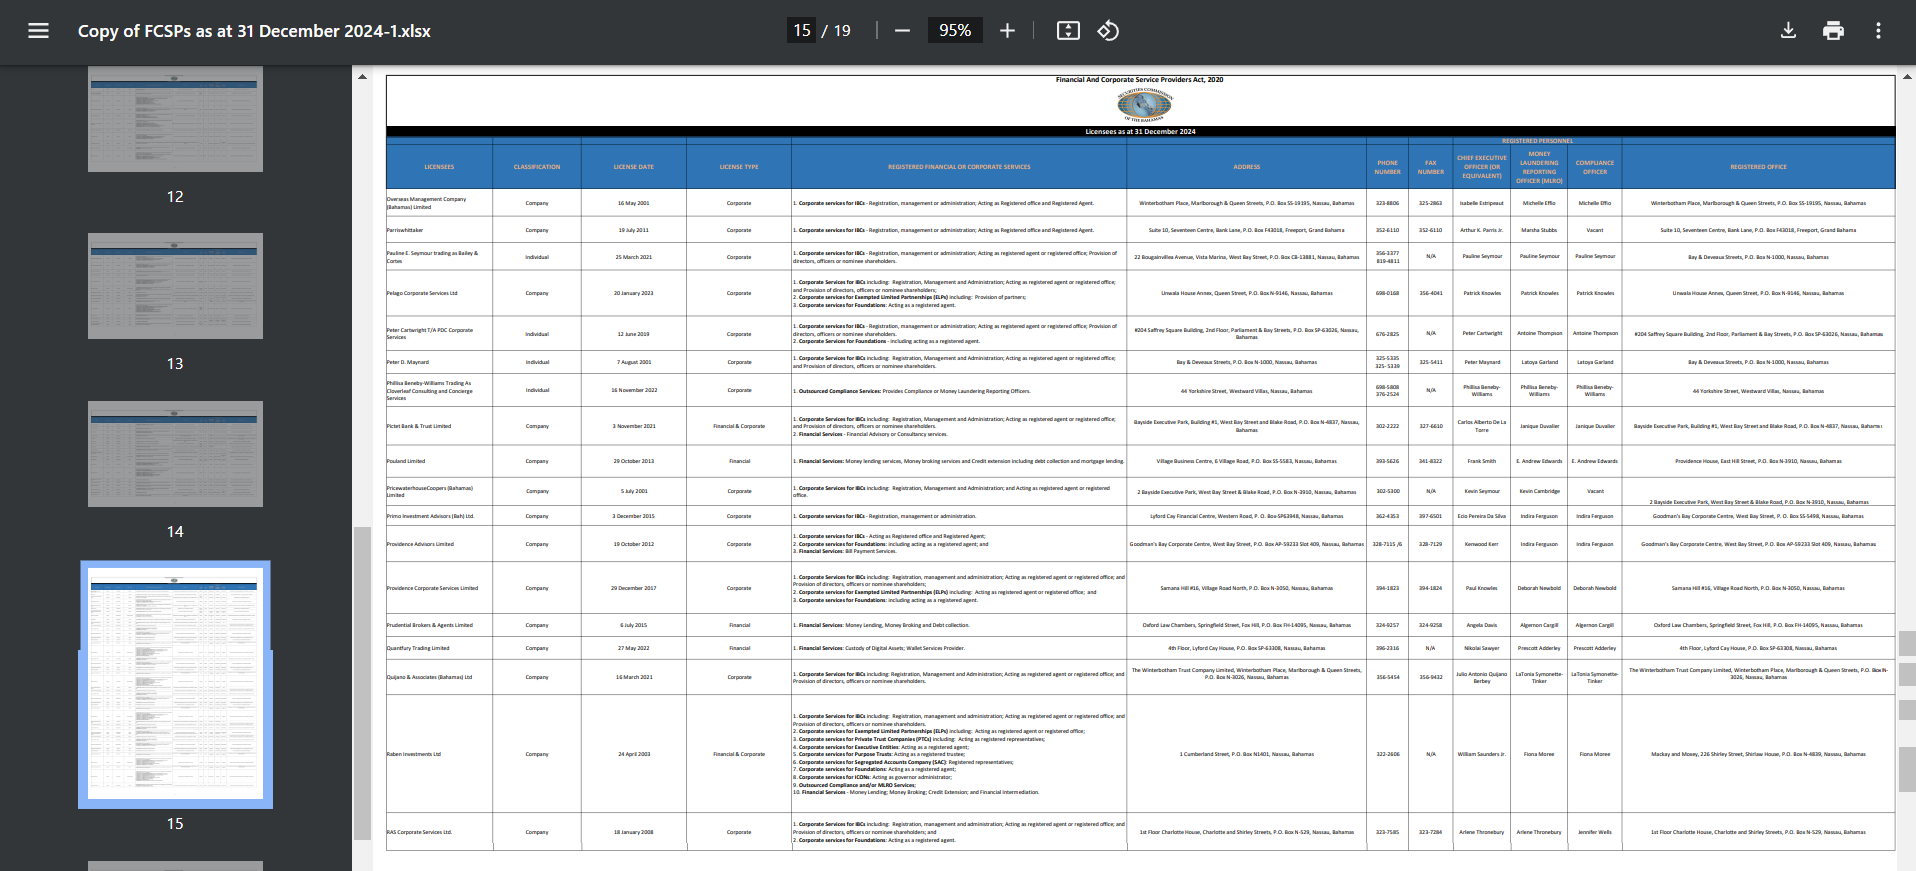The image size is (1916, 871).
Task: Click the LICENSE DATE column header
Action: pos(634,167)
